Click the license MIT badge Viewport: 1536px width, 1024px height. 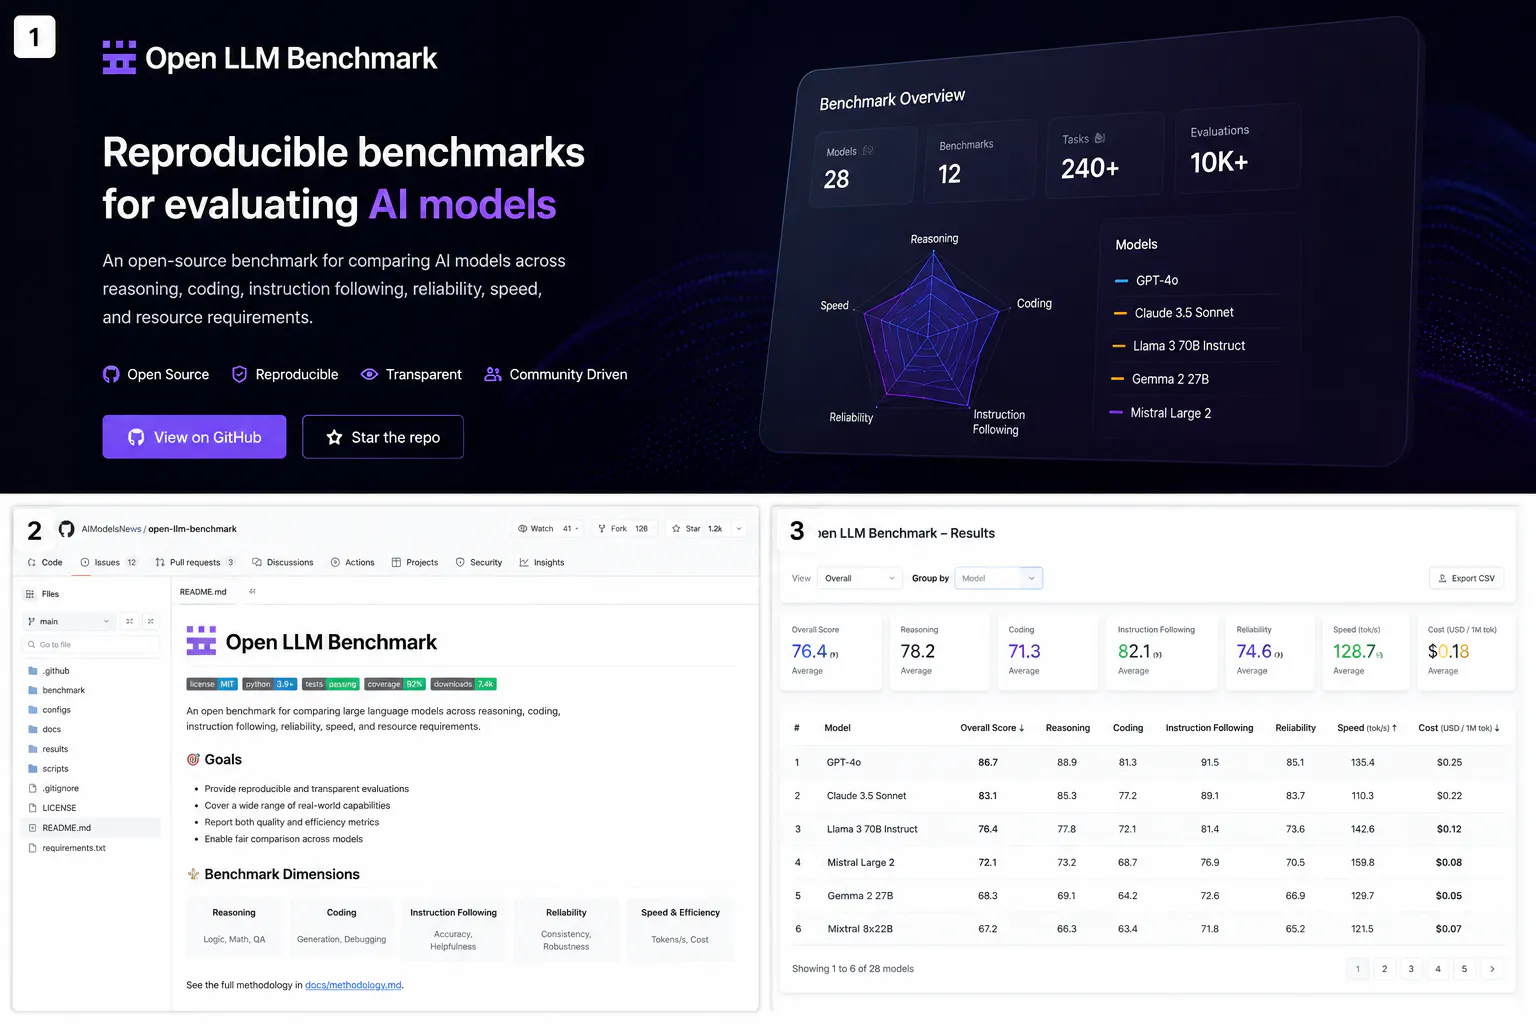(212, 684)
